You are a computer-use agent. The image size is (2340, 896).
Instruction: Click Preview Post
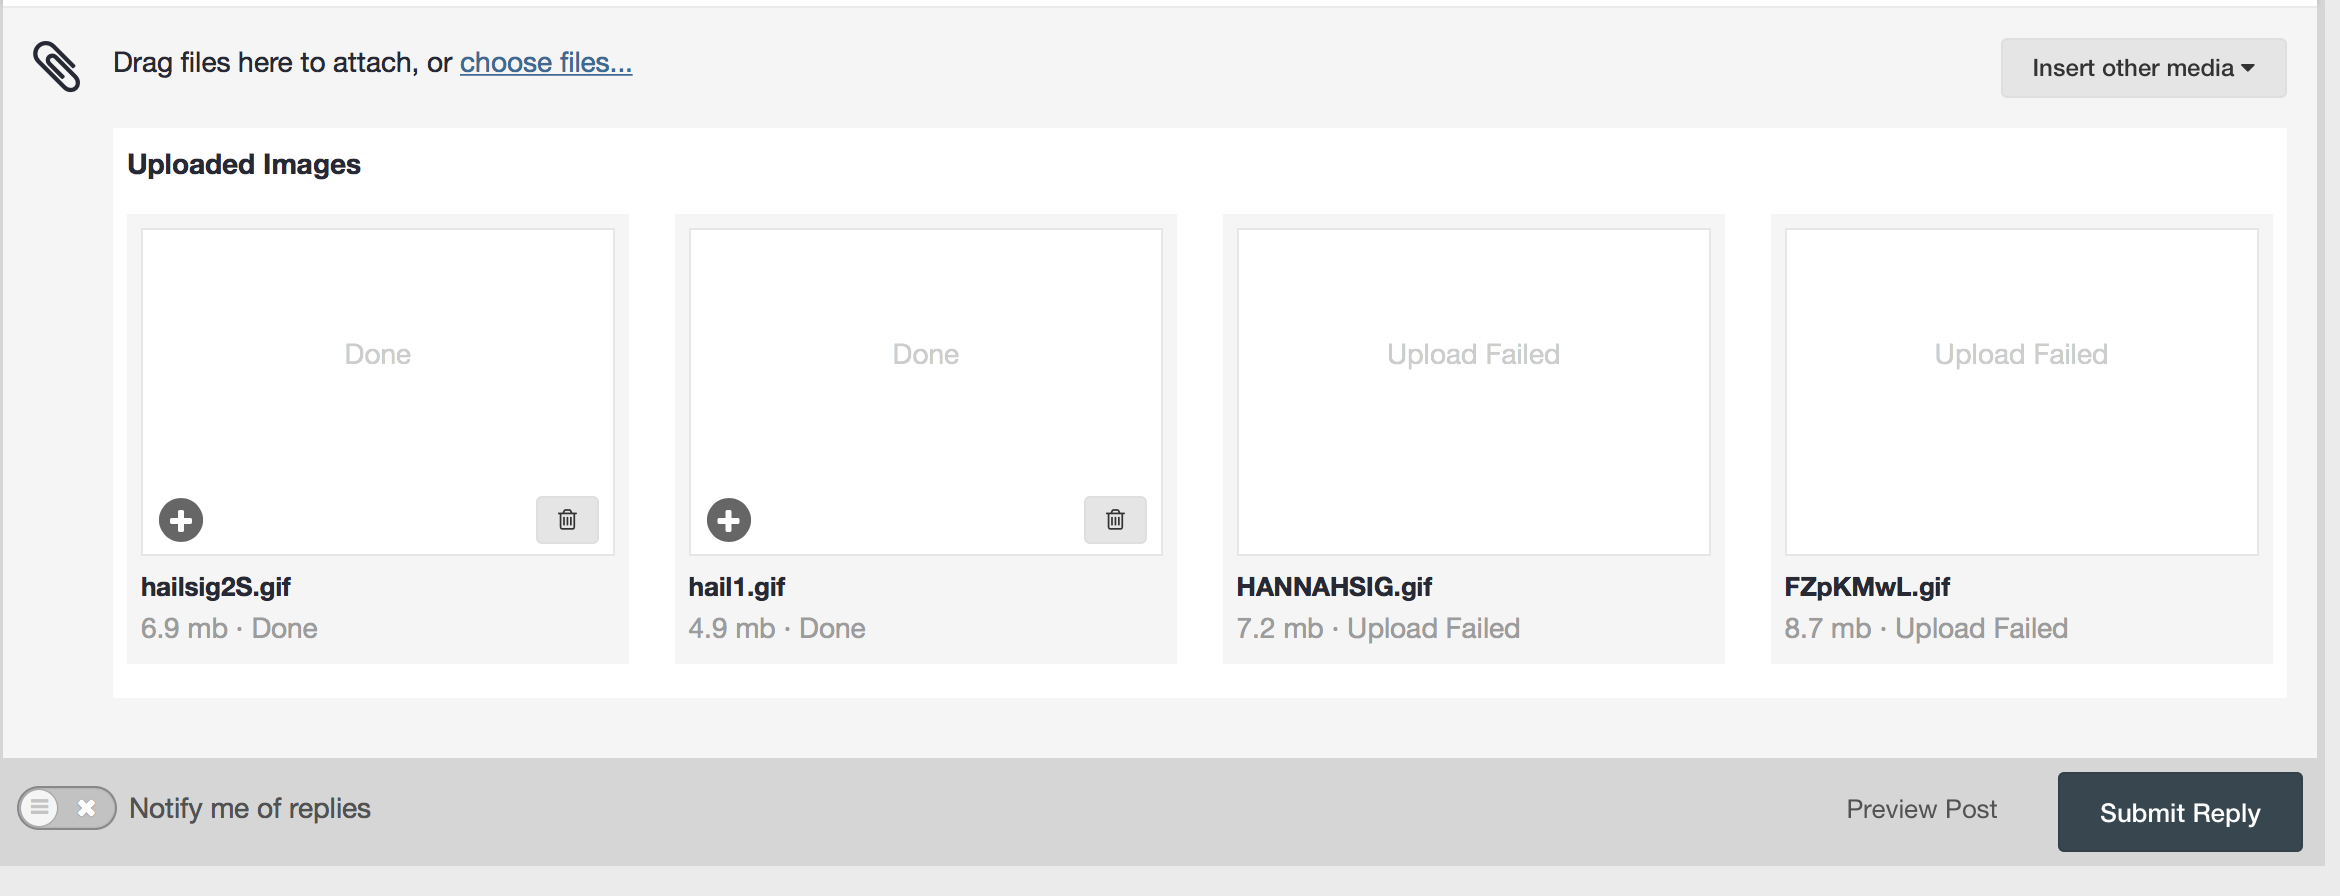click(1921, 809)
